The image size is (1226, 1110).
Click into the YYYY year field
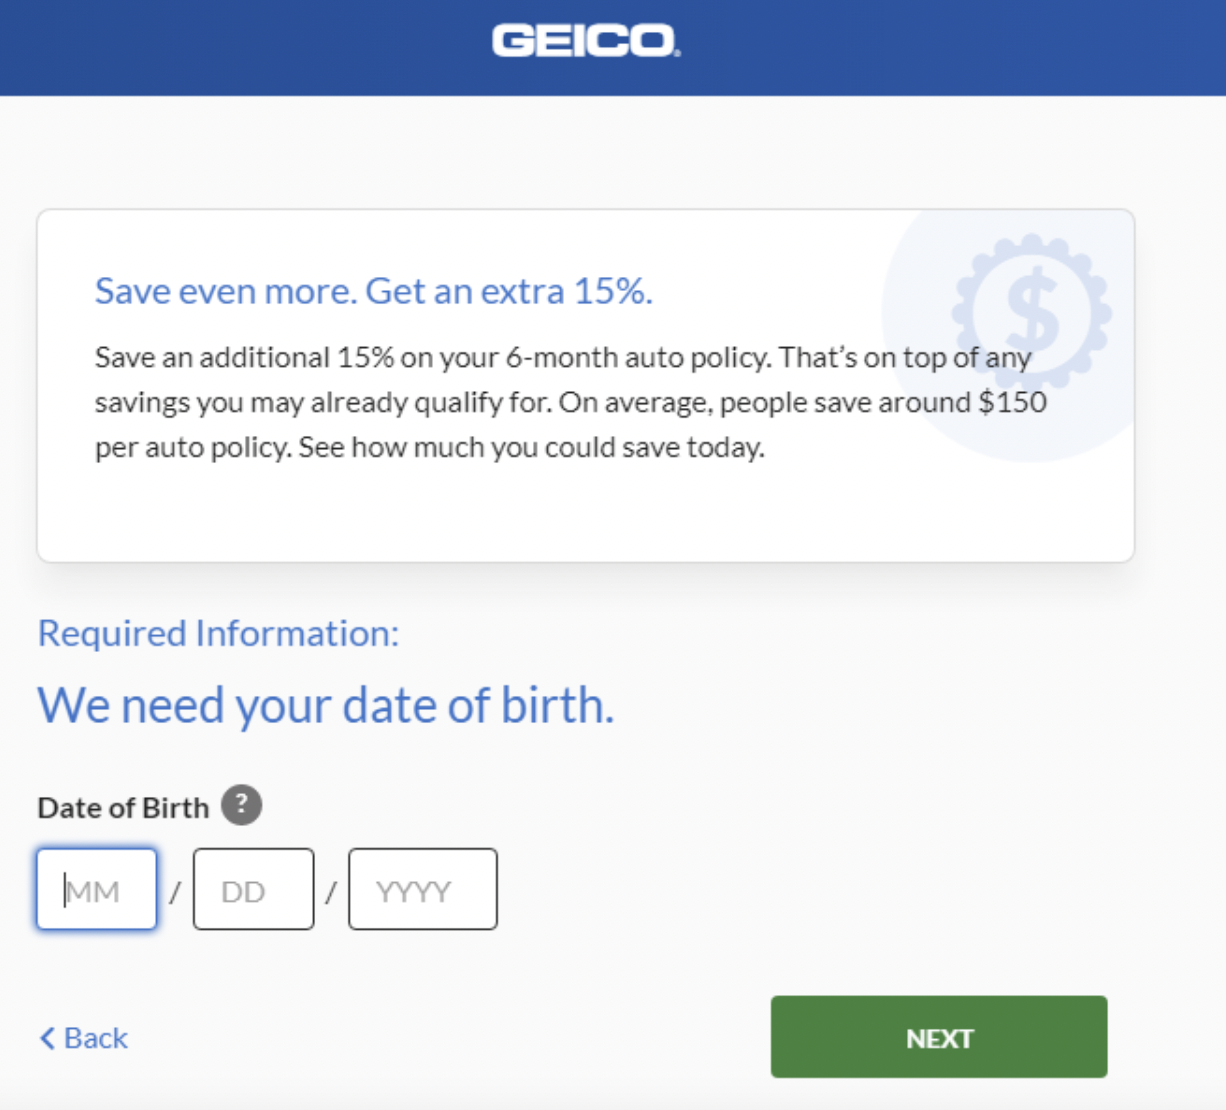click(423, 889)
